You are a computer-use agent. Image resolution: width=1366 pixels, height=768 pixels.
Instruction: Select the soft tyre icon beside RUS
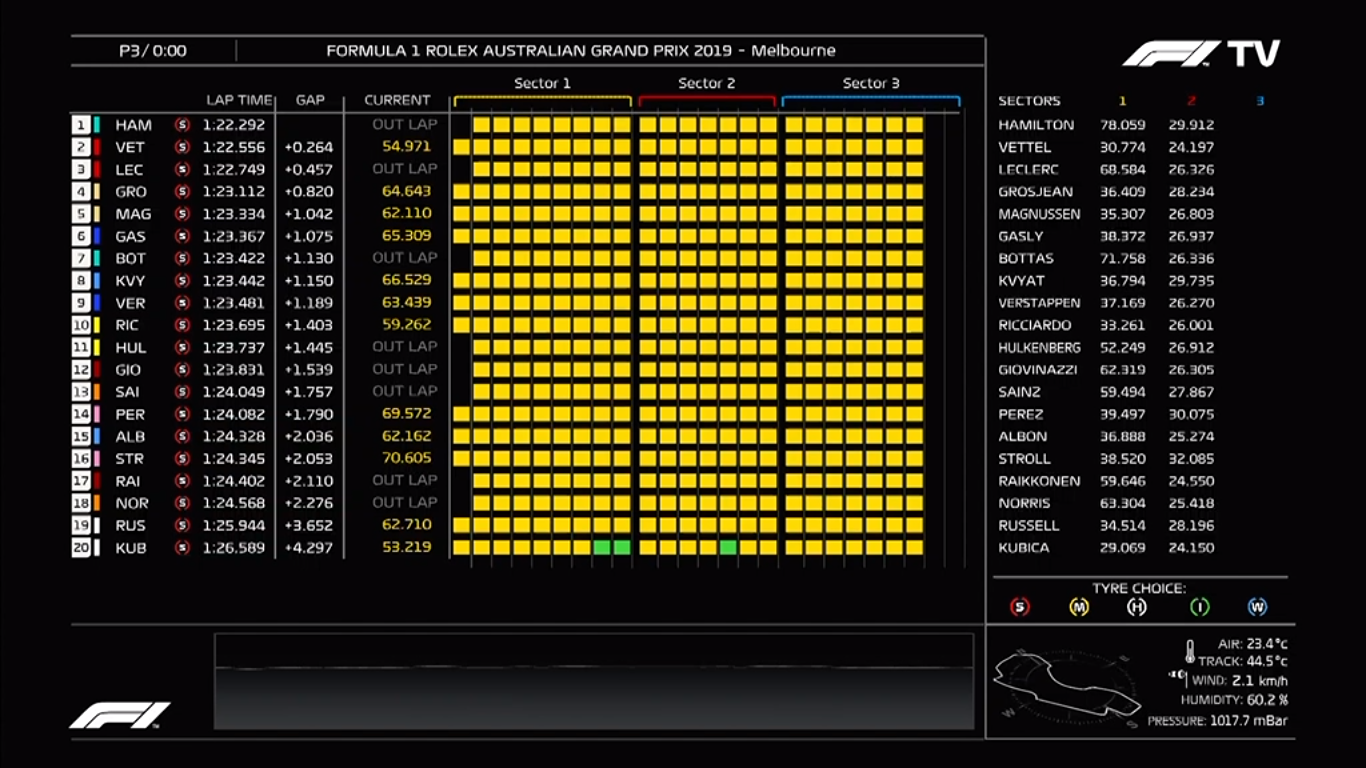pos(182,525)
